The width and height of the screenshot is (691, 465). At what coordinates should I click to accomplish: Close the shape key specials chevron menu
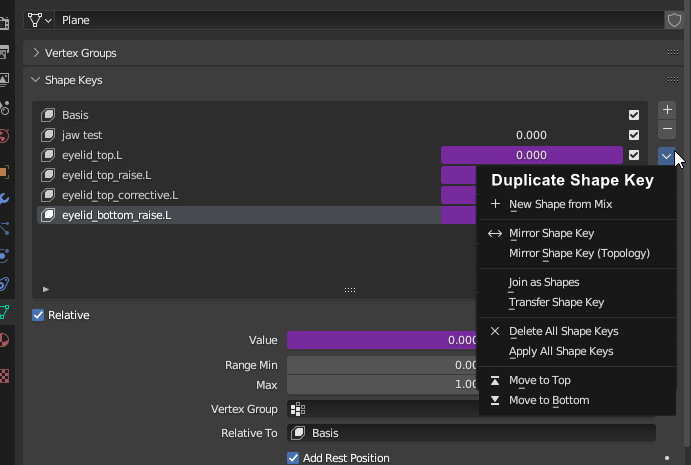[x=666, y=156]
